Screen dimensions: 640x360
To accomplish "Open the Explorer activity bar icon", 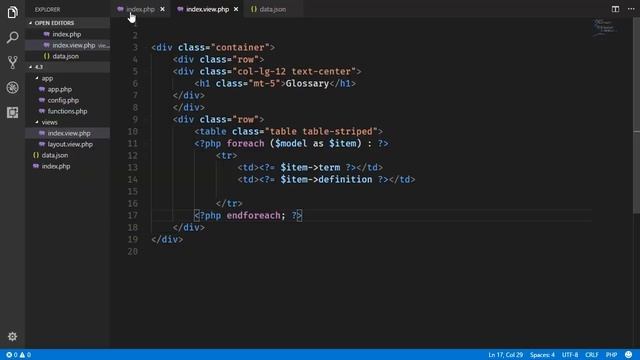I will pyautogui.click(x=12, y=12).
